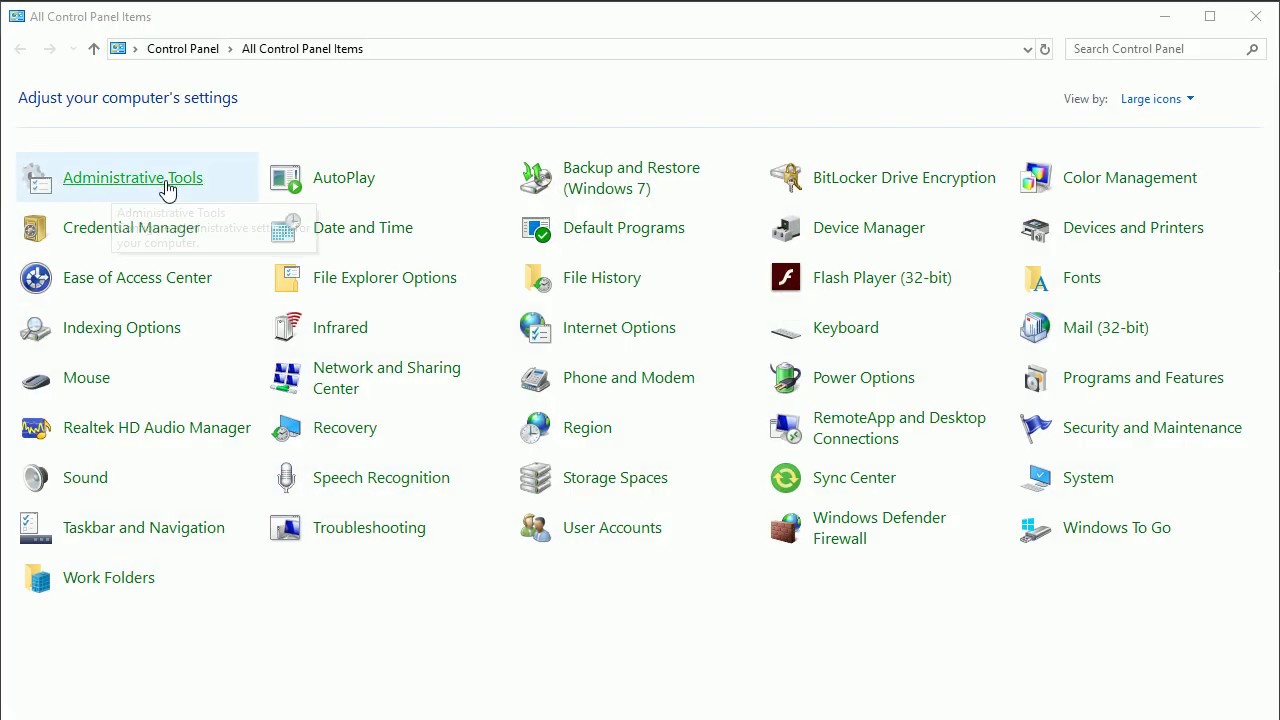
Task: Click the Flash Player icon
Action: tap(786, 278)
